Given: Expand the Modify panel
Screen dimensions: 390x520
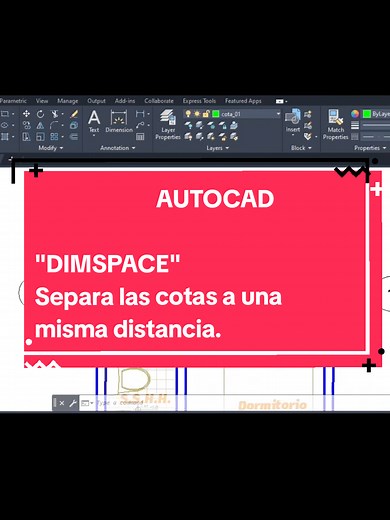Looking at the screenshot, I should pos(50,148).
